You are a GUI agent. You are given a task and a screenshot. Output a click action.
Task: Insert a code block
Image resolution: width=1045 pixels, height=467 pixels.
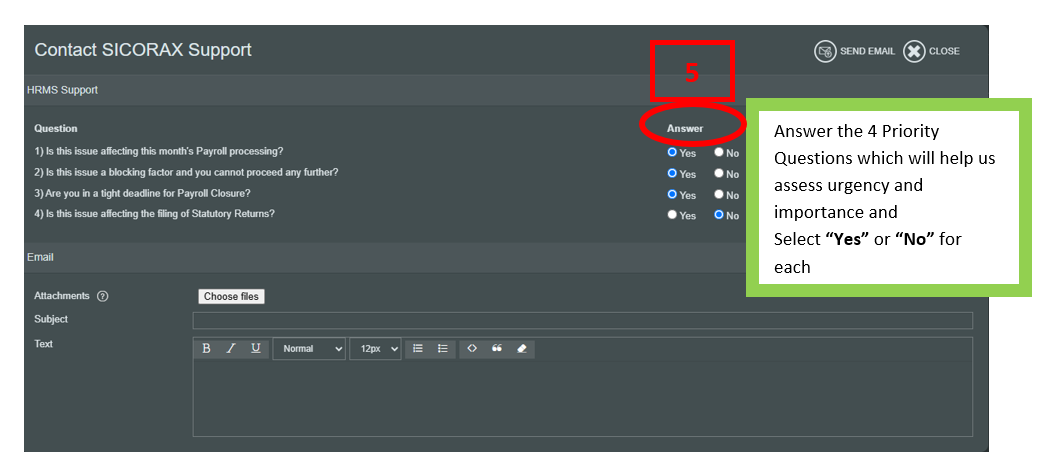(472, 348)
